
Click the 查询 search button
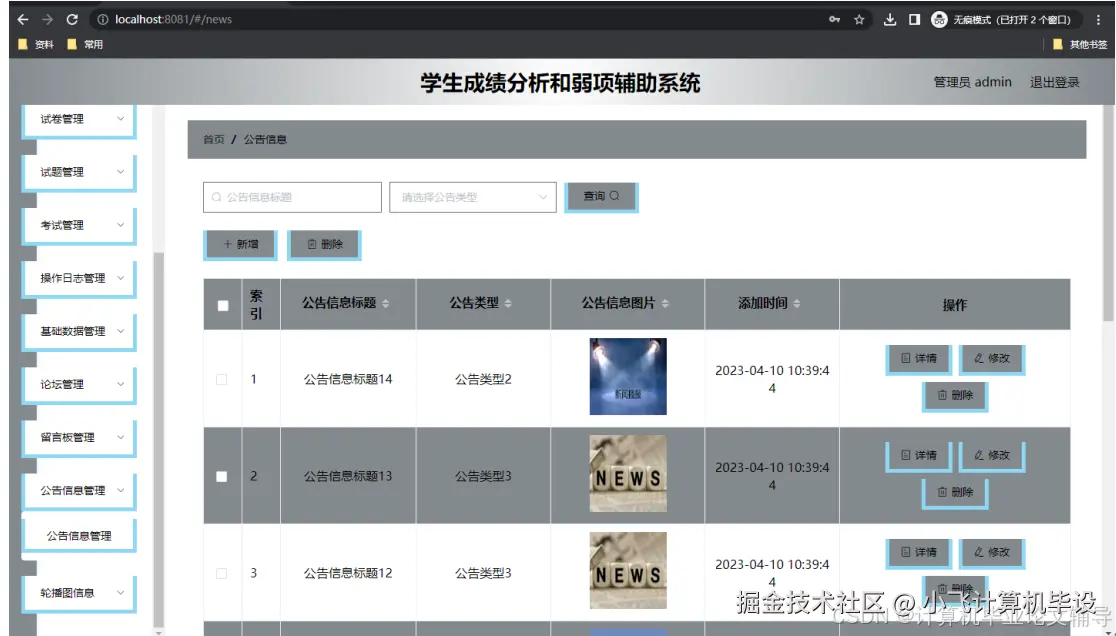pos(601,196)
